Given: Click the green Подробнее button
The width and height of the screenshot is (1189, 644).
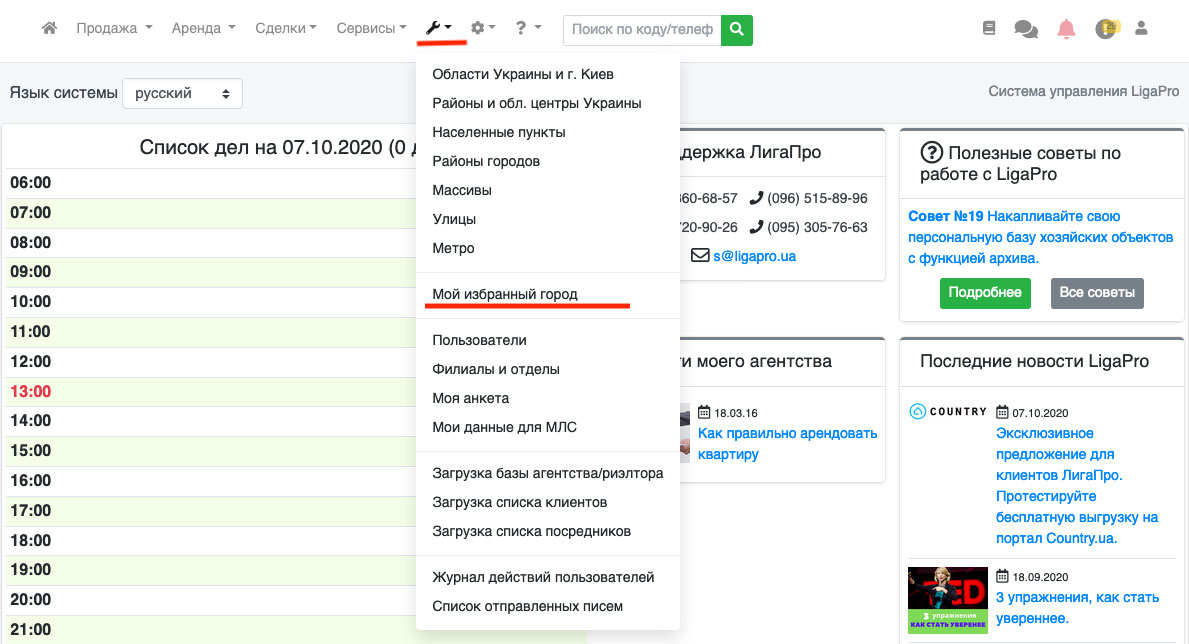Looking at the screenshot, I should click(x=985, y=293).
